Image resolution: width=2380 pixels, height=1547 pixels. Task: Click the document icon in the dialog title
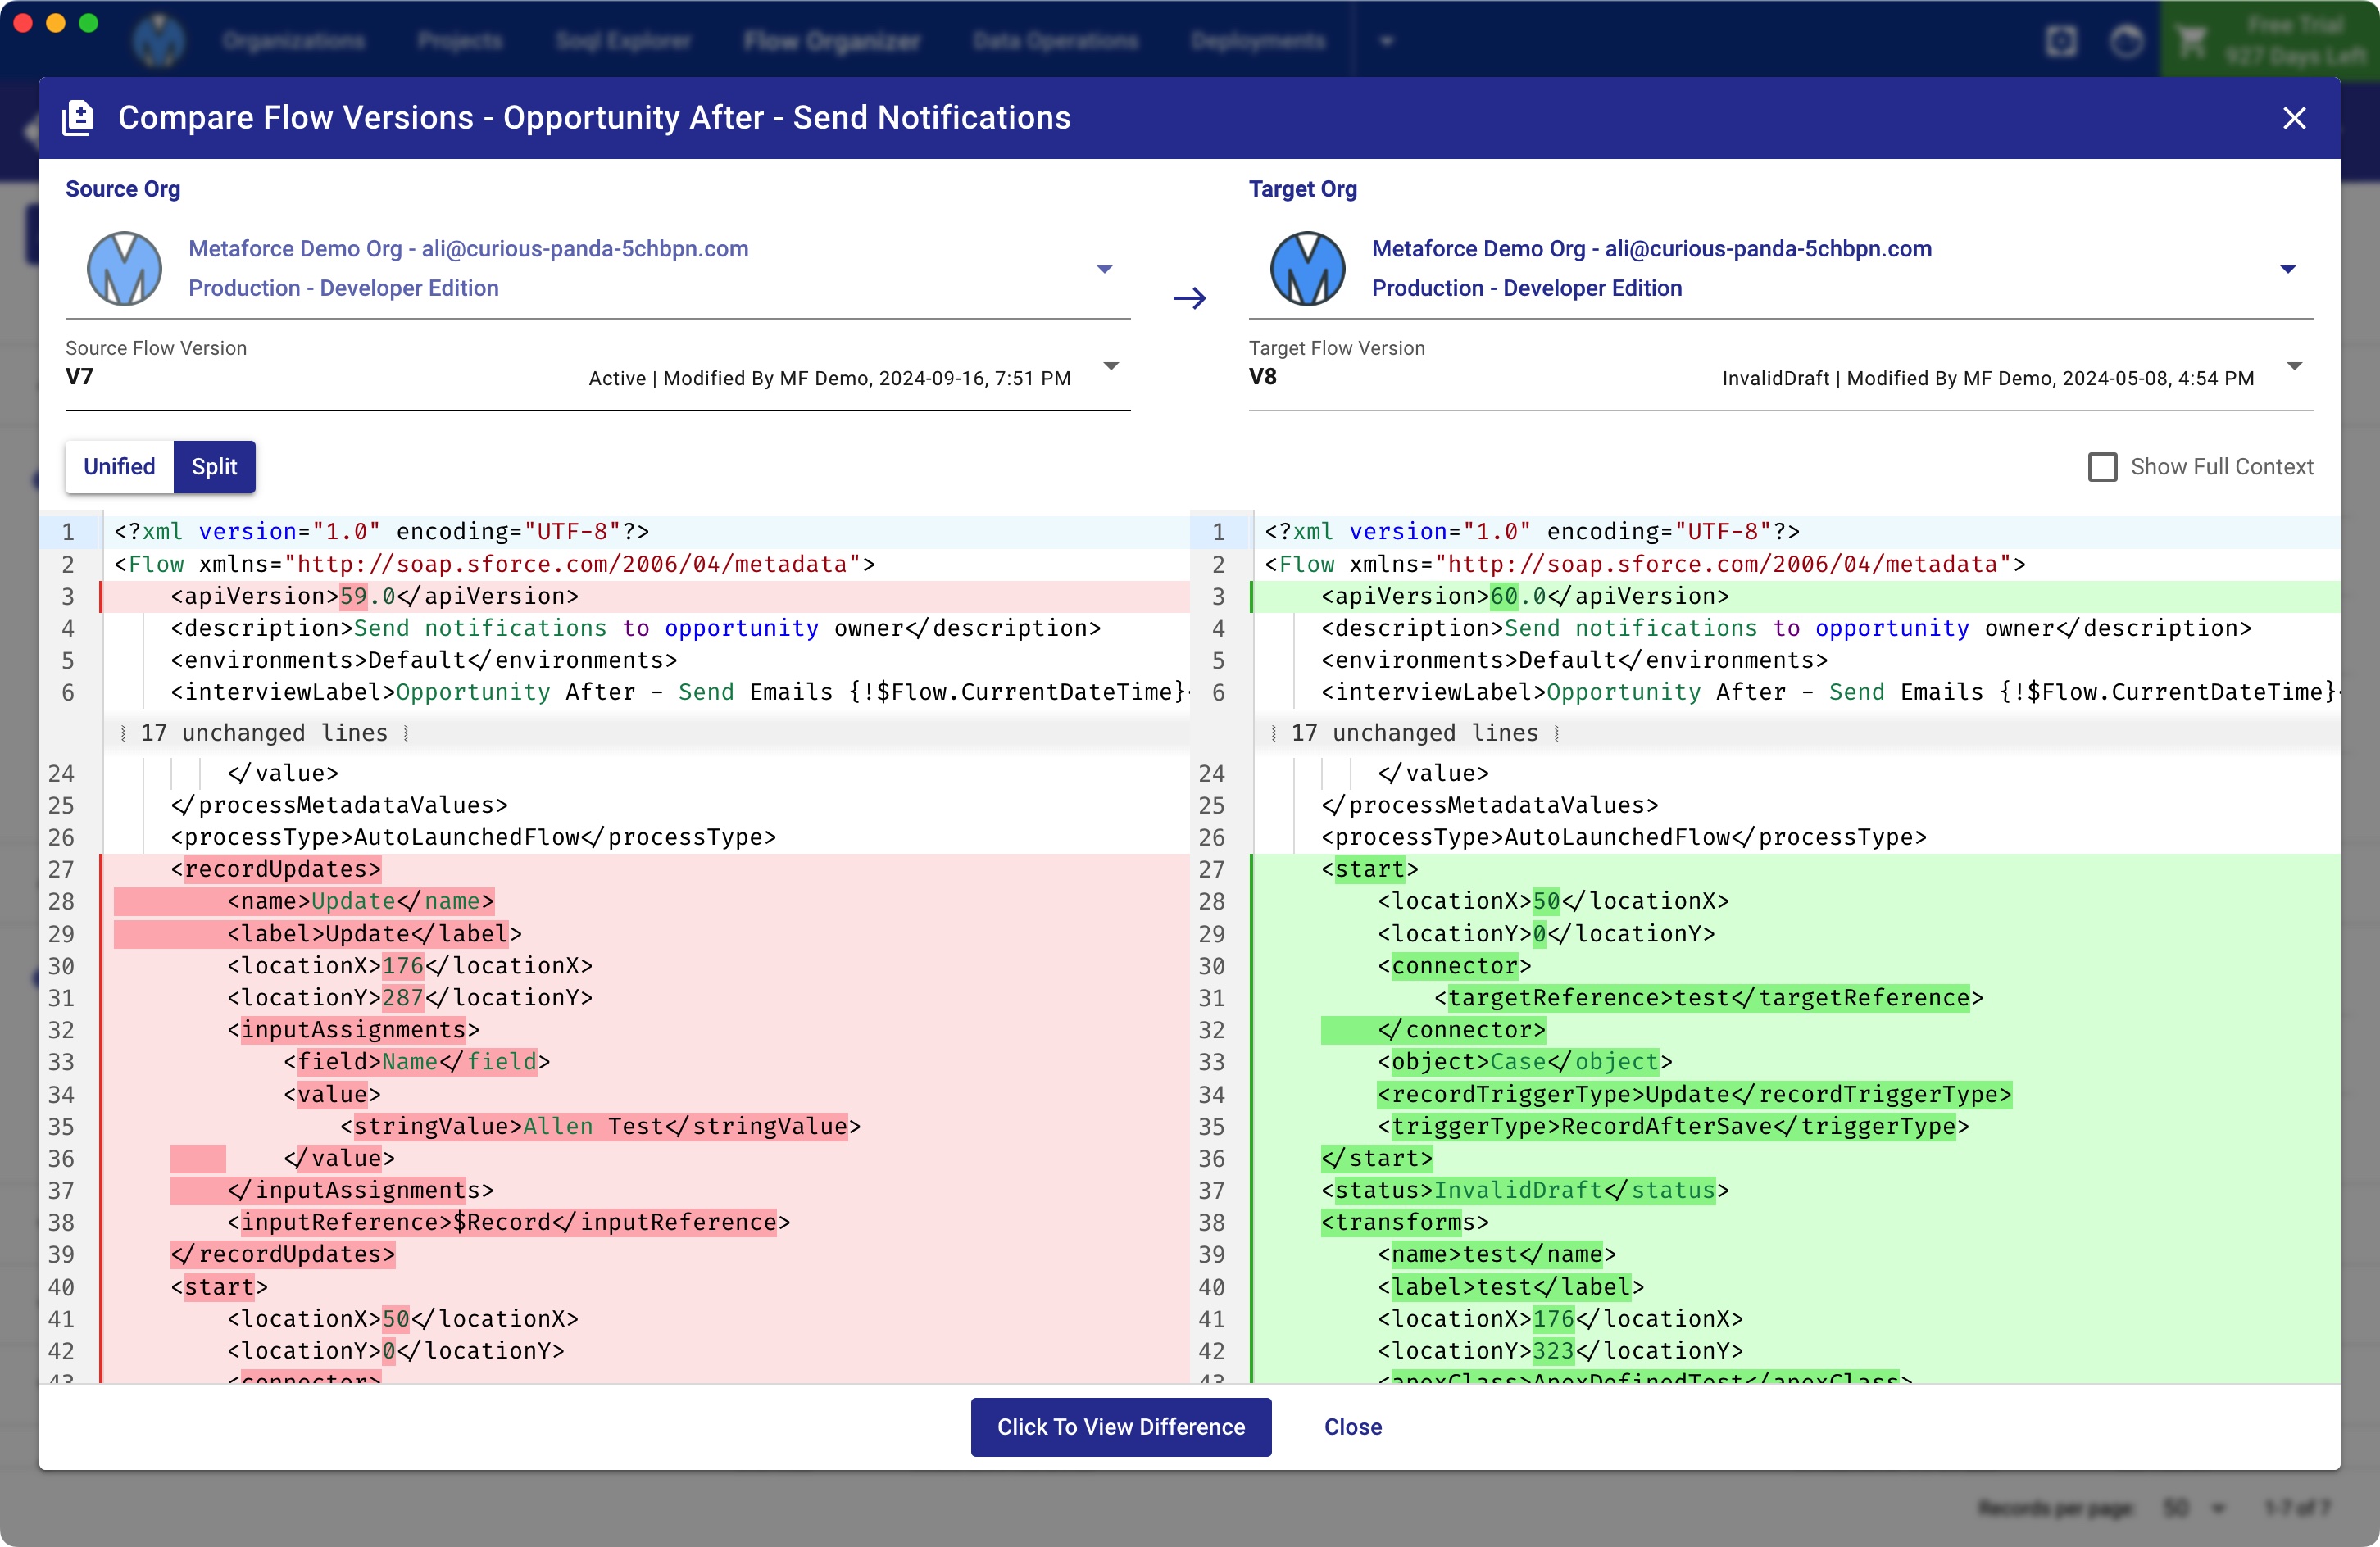click(x=78, y=118)
